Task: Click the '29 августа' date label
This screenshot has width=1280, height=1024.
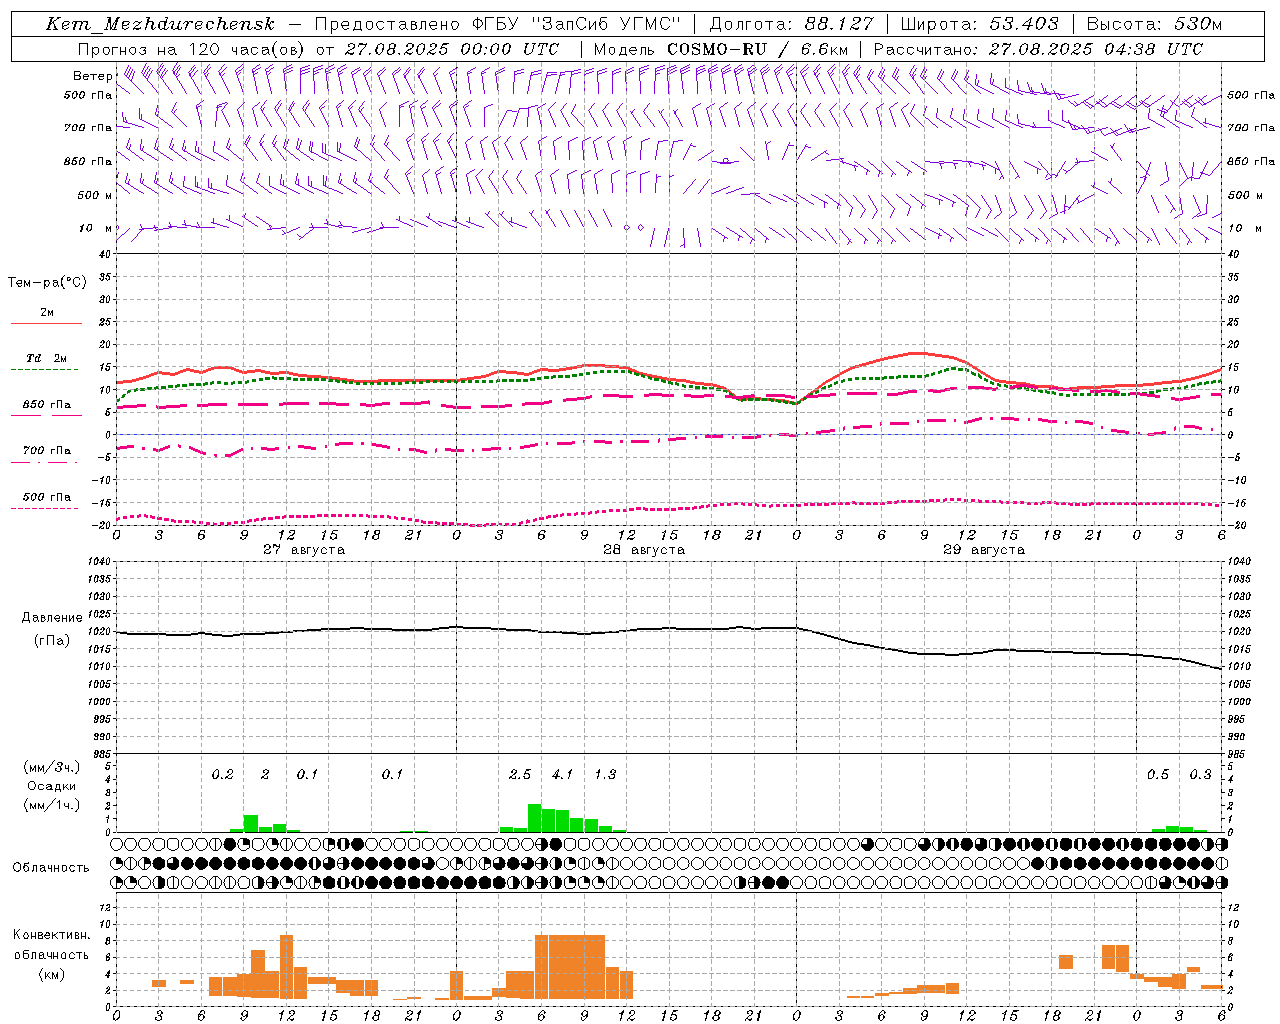Action: point(984,550)
